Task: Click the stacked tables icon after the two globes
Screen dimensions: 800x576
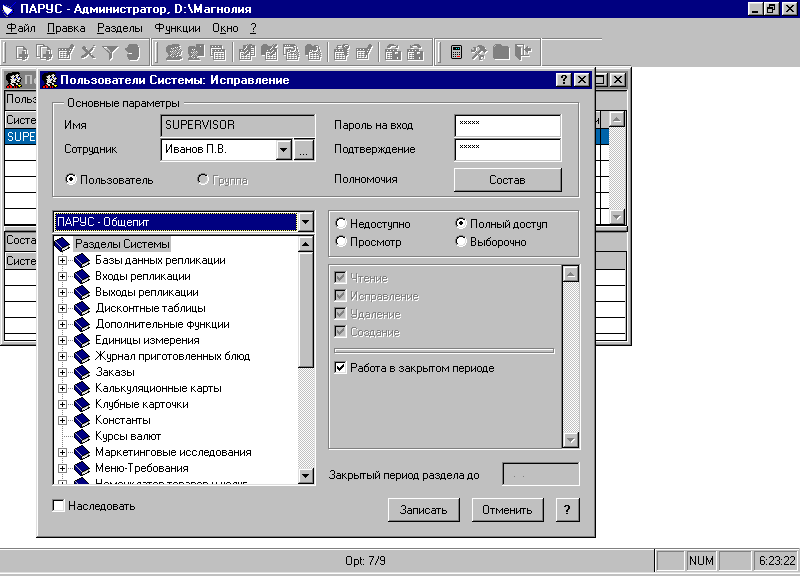Action: [x=218, y=53]
